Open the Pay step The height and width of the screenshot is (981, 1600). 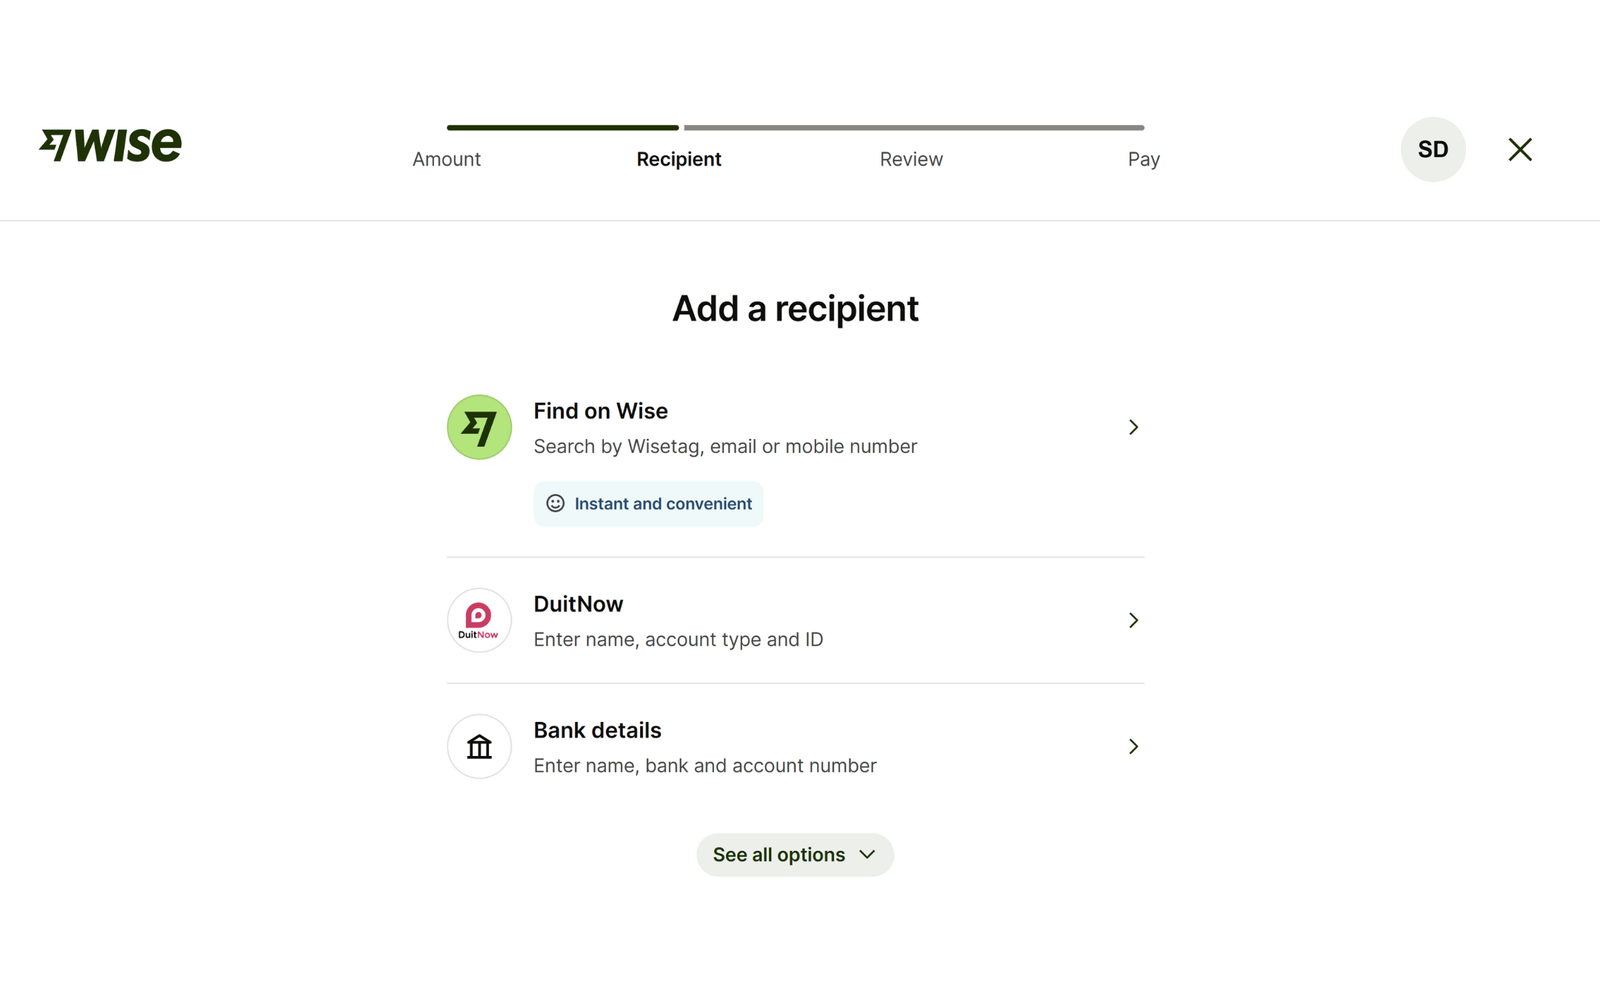1143,159
